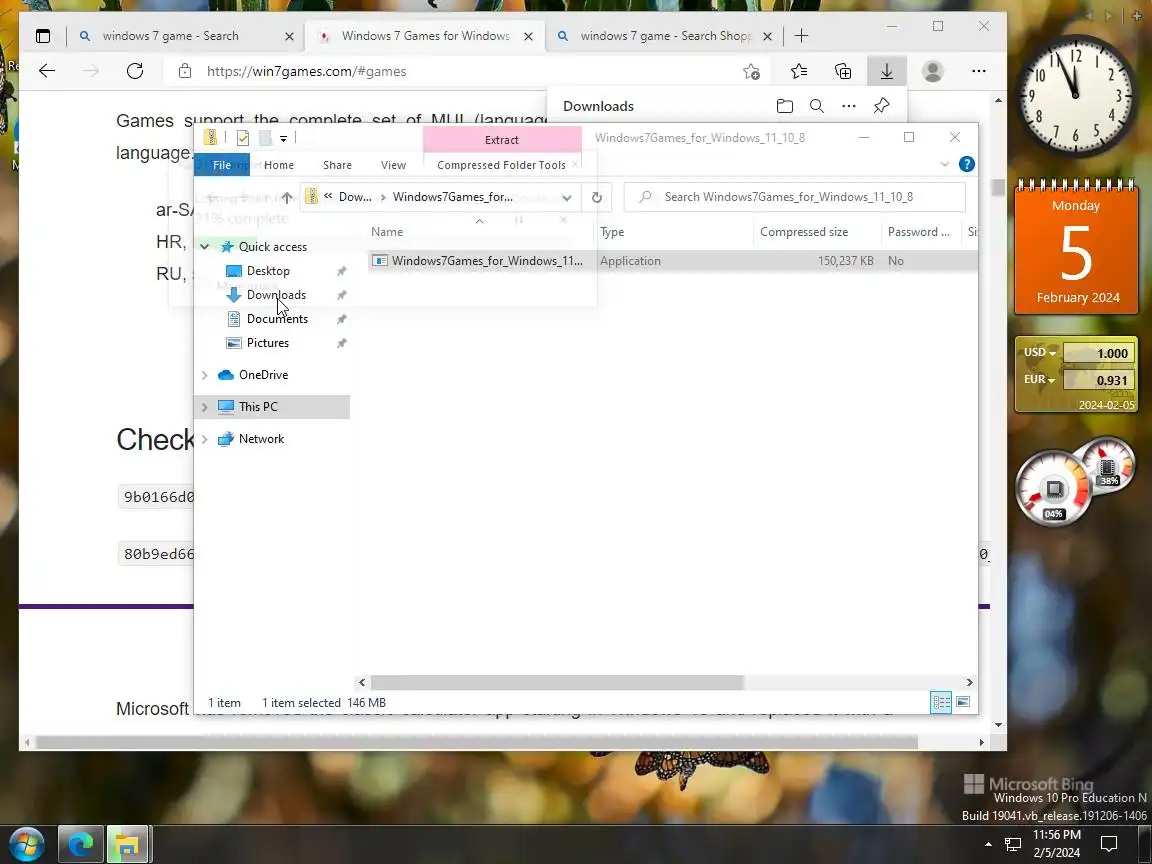The image size is (1152, 864).
Task: Expand This PC tree node
Action: click(x=204, y=406)
